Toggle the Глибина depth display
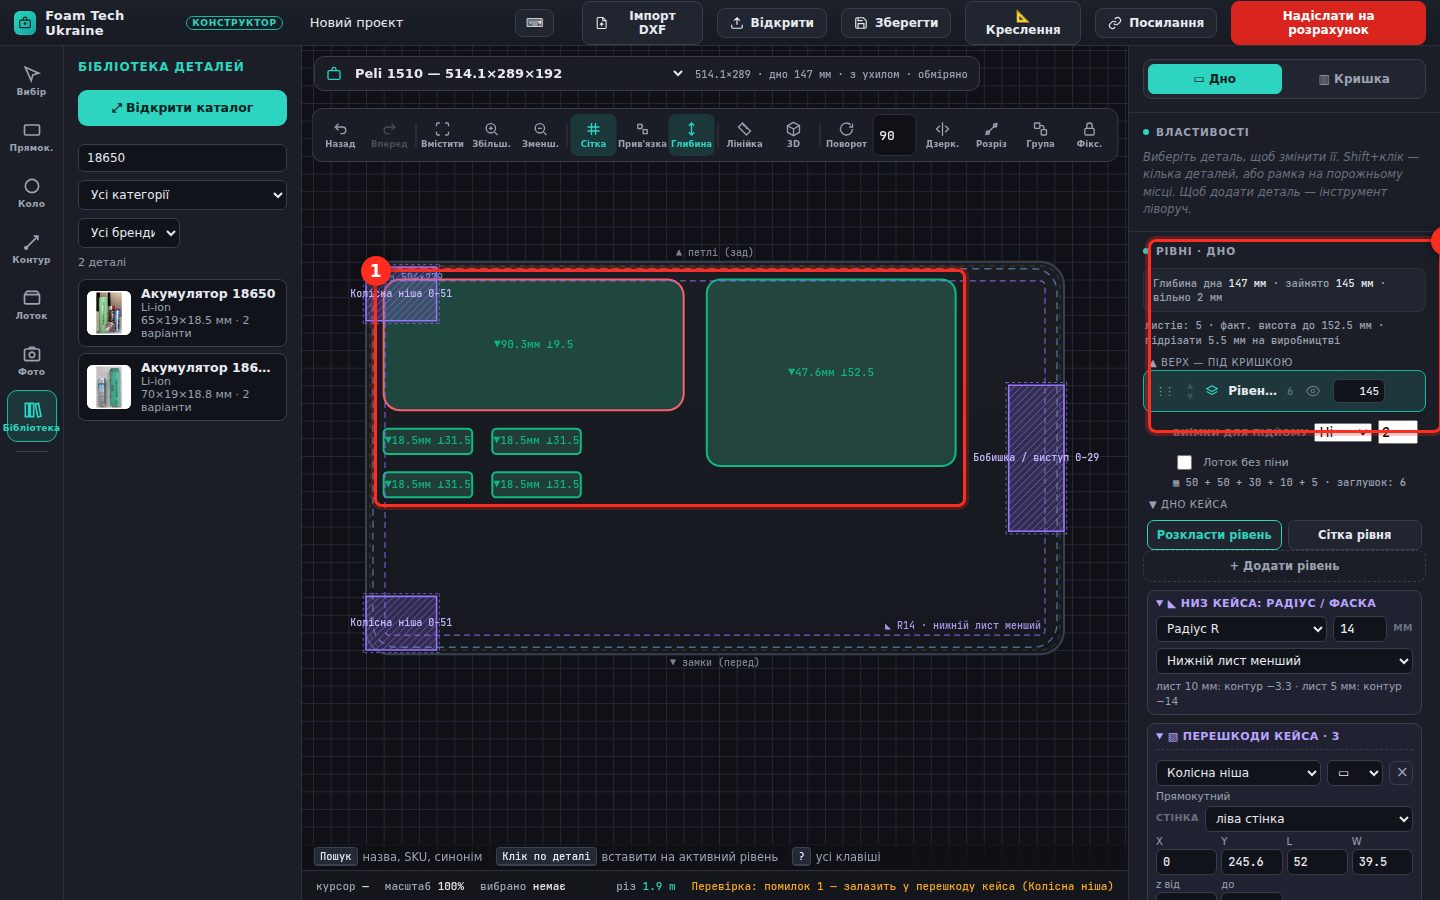Screen dimensions: 1440x900 pos(691,135)
